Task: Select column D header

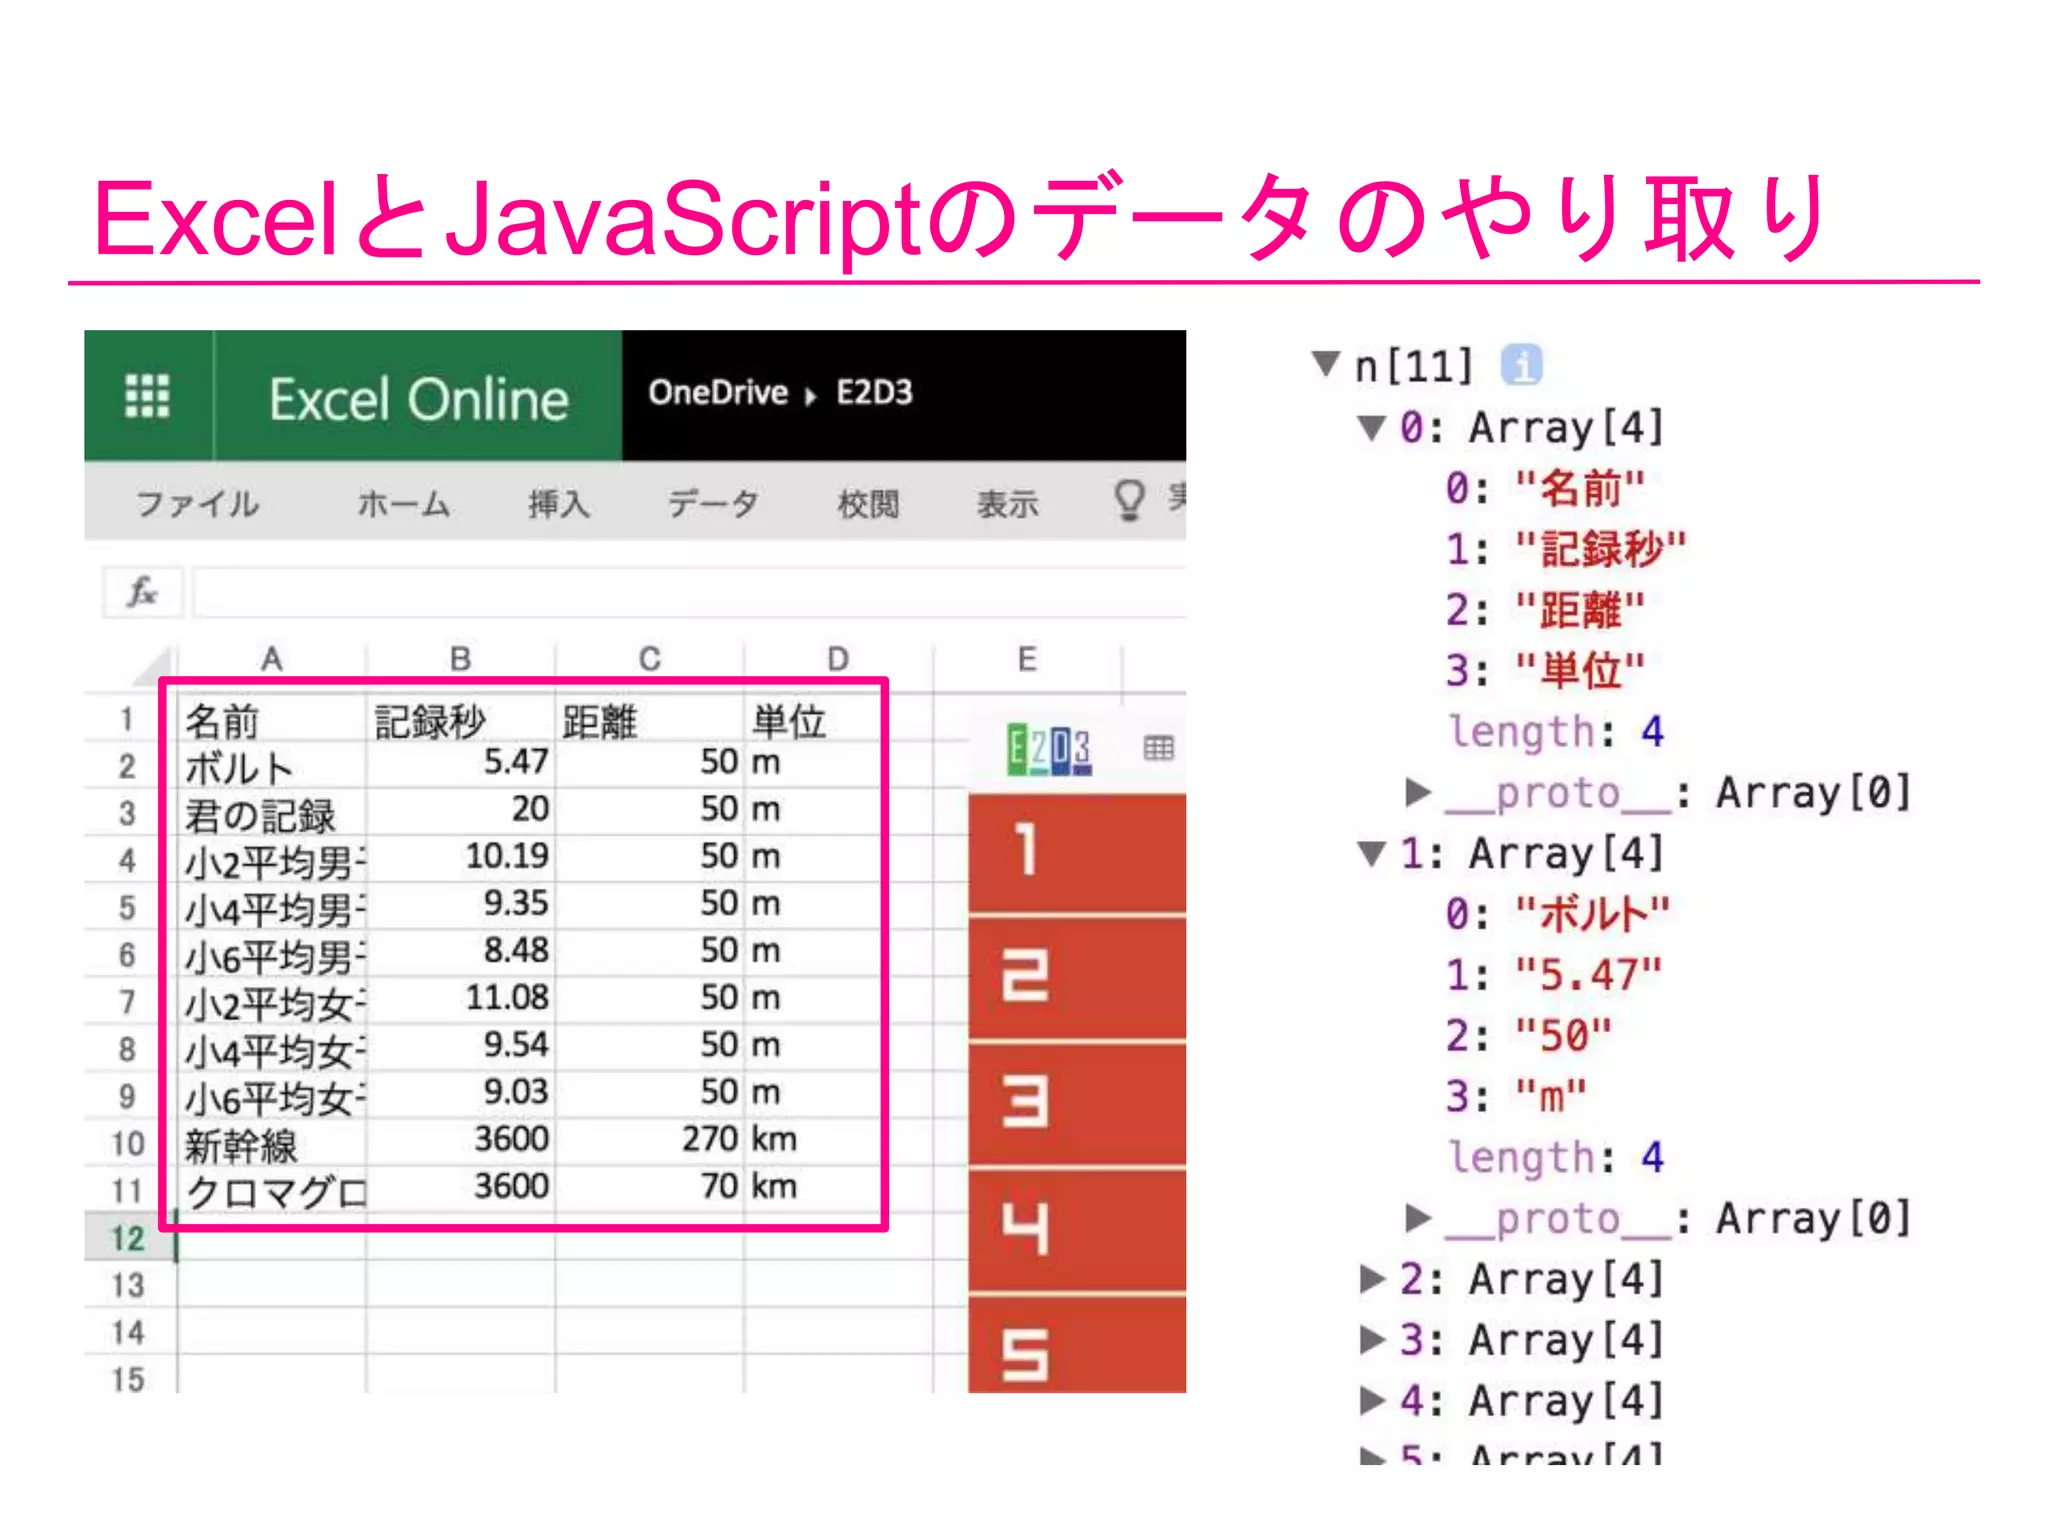Action: pos(838,659)
